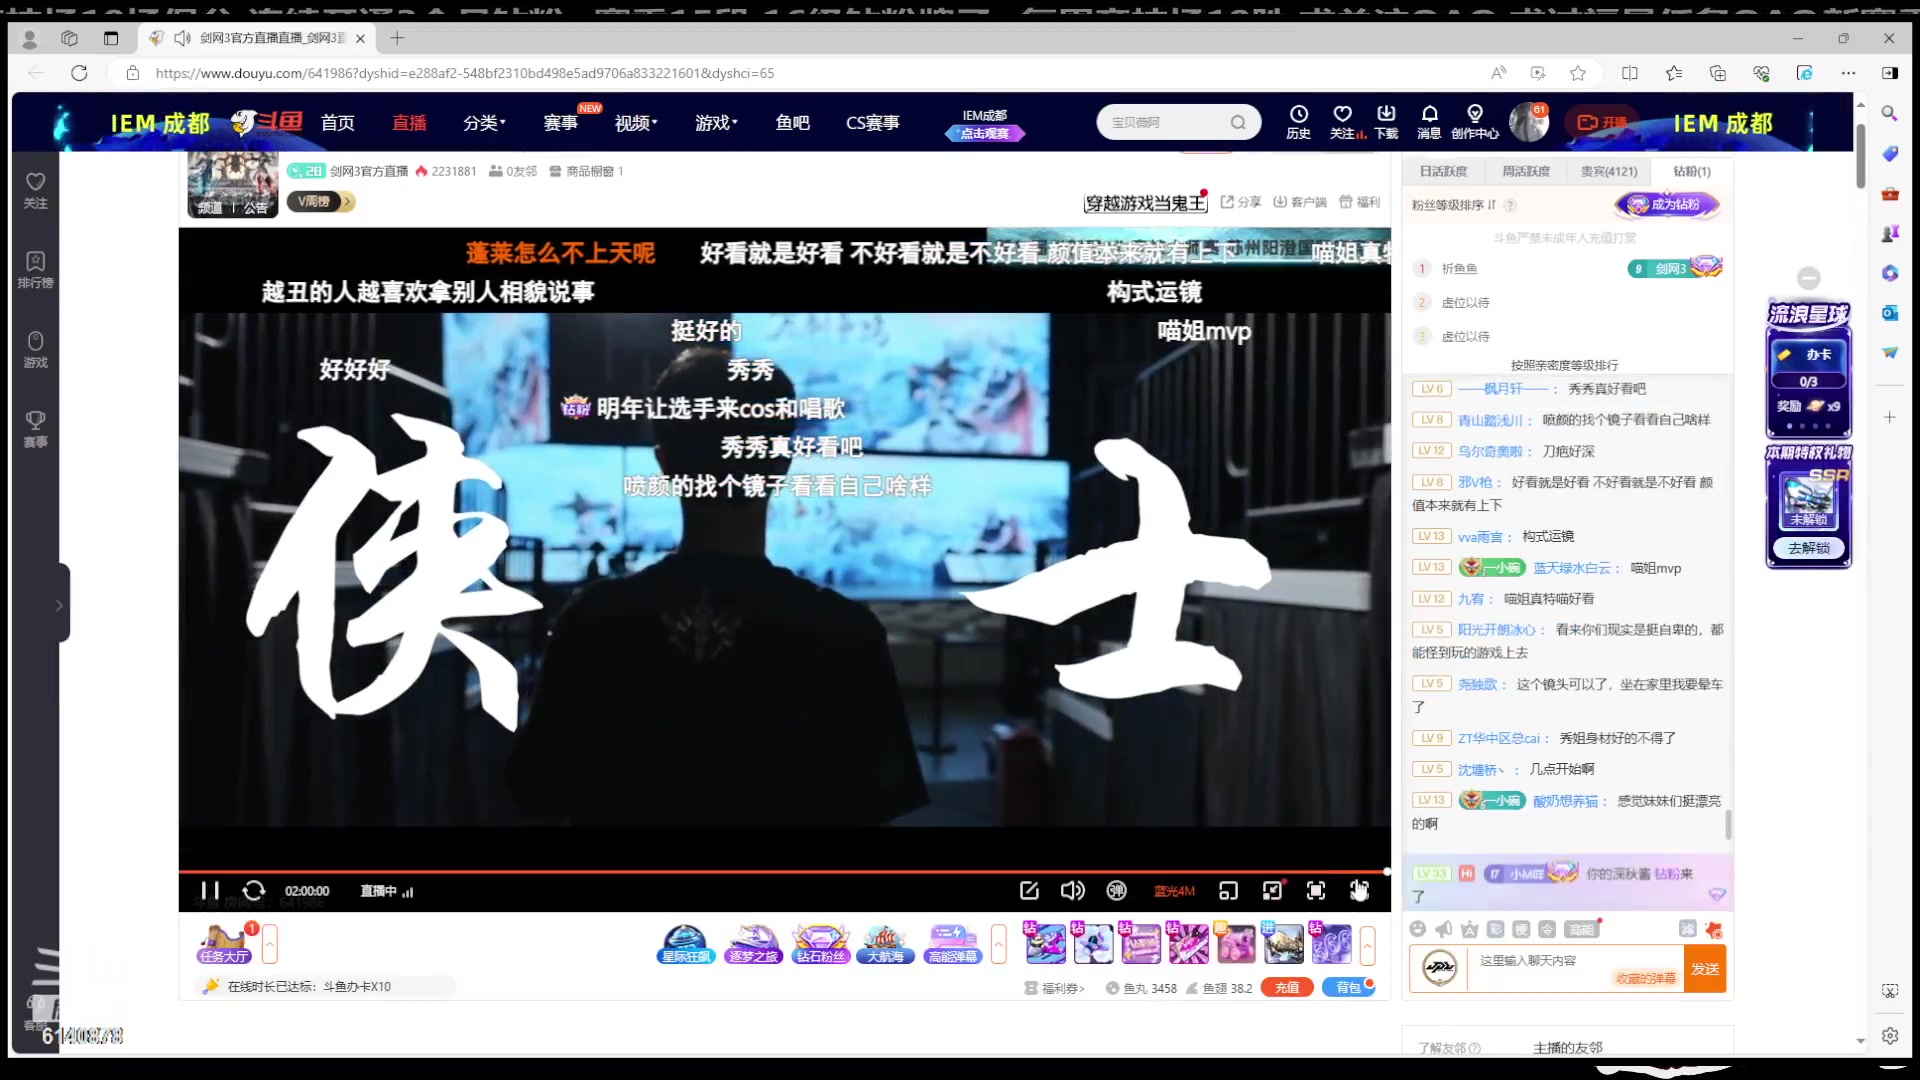
Task: Open the 蓝光4M quality selector
Action: (1175, 890)
